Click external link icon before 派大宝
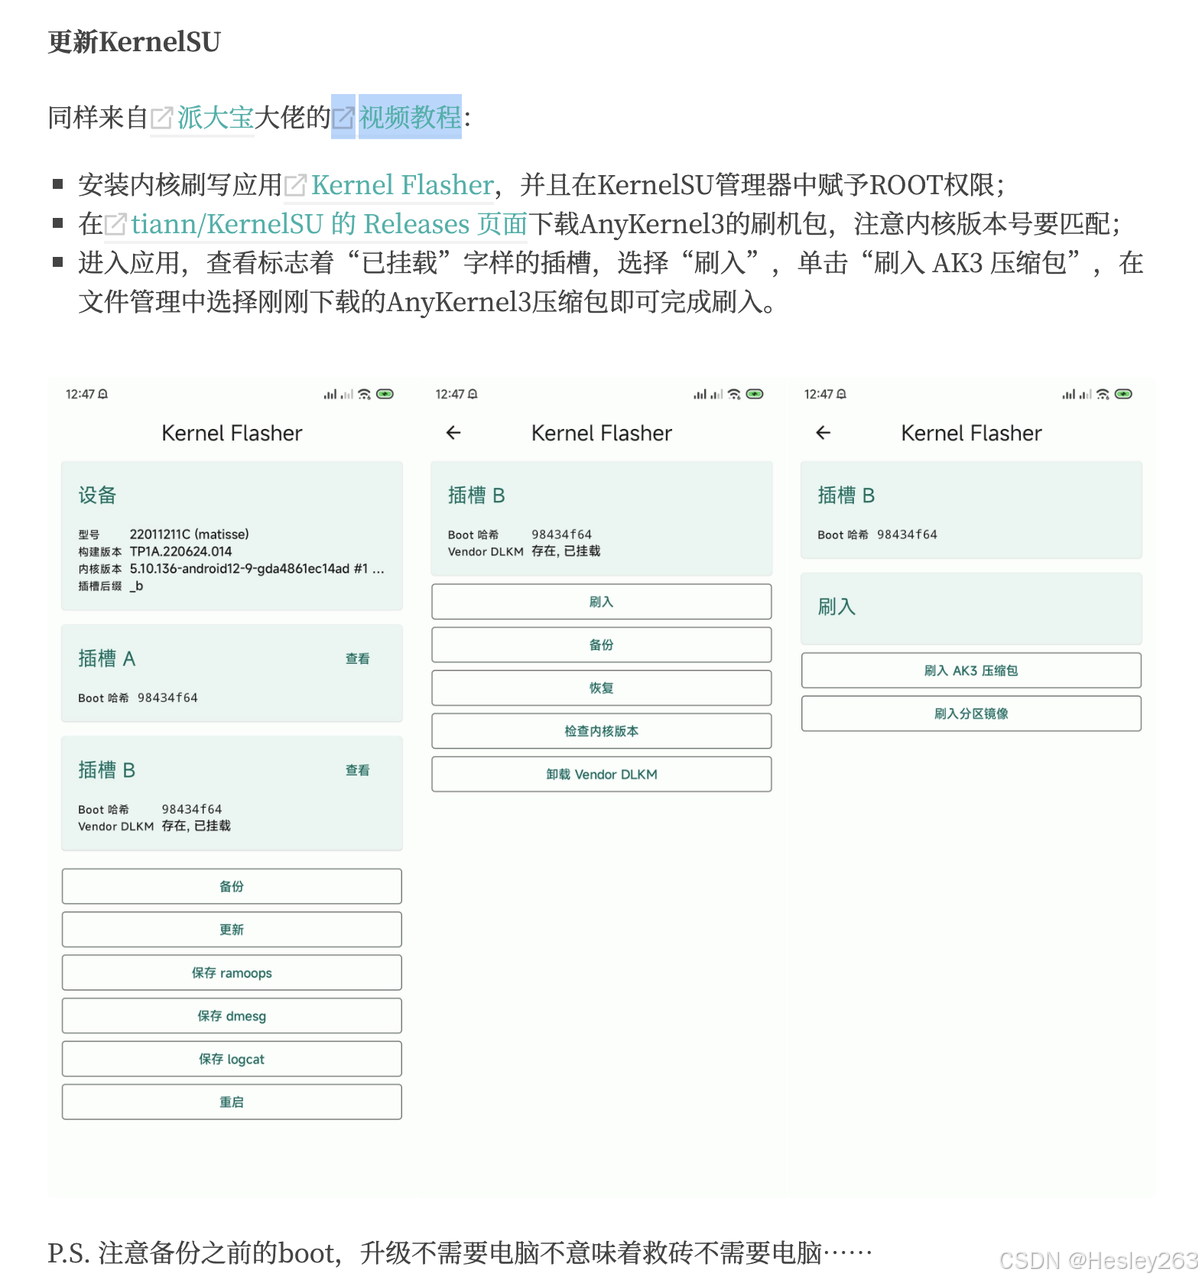This screenshot has height=1280, width=1202. 162,118
